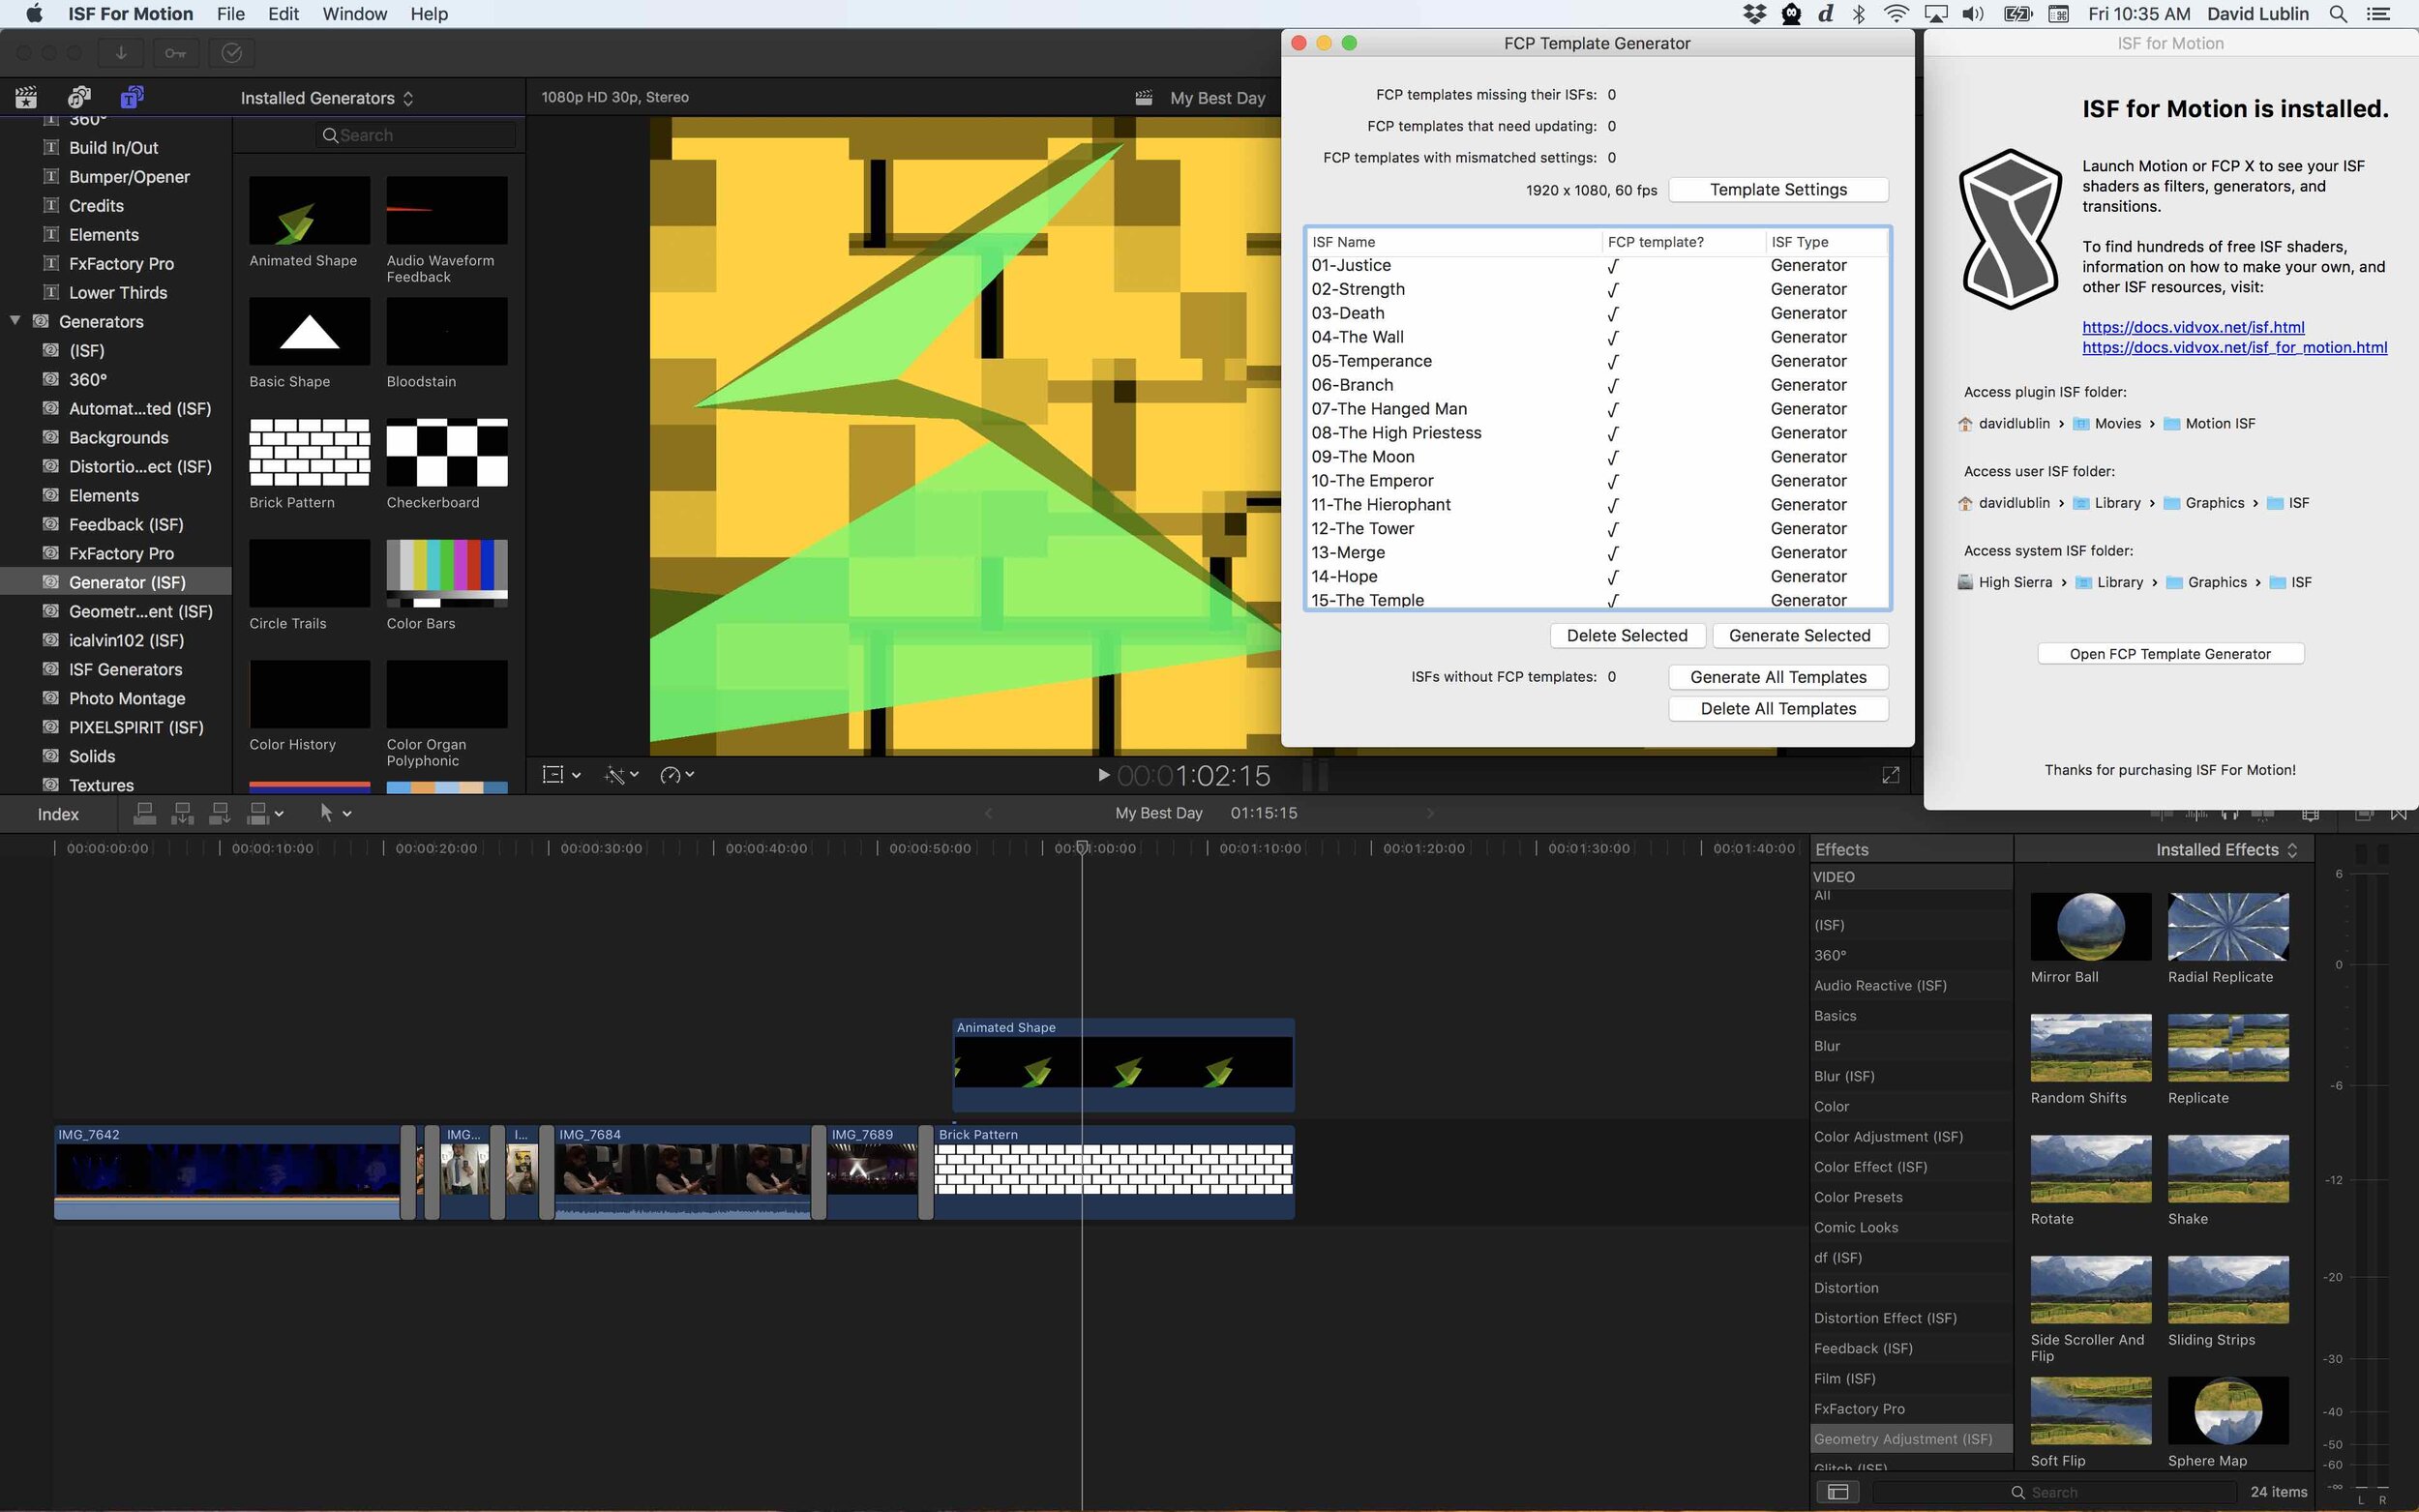Click the Geometry Adjustment ISF effects tab

click(1903, 1438)
